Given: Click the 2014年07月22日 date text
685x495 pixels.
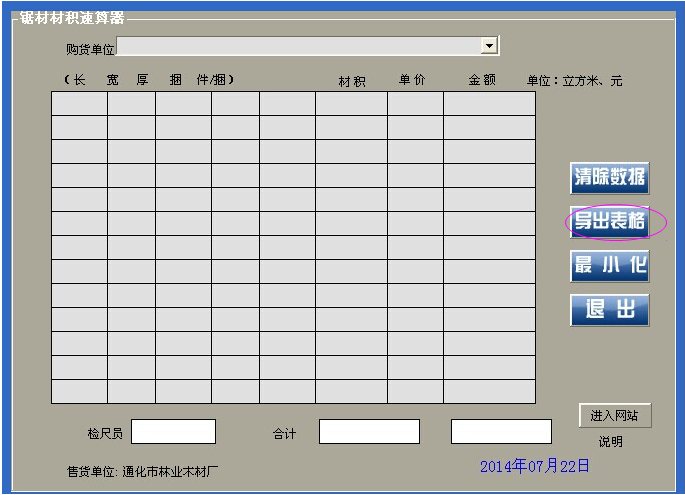Looking at the screenshot, I should (x=535, y=466).
